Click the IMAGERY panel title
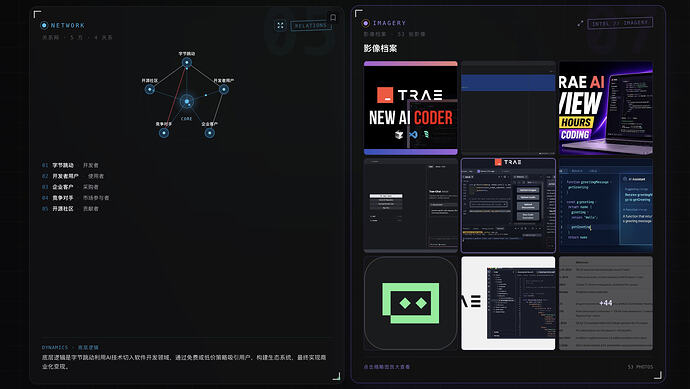The height and width of the screenshot is (389, 690). click(x=389, y=23)
